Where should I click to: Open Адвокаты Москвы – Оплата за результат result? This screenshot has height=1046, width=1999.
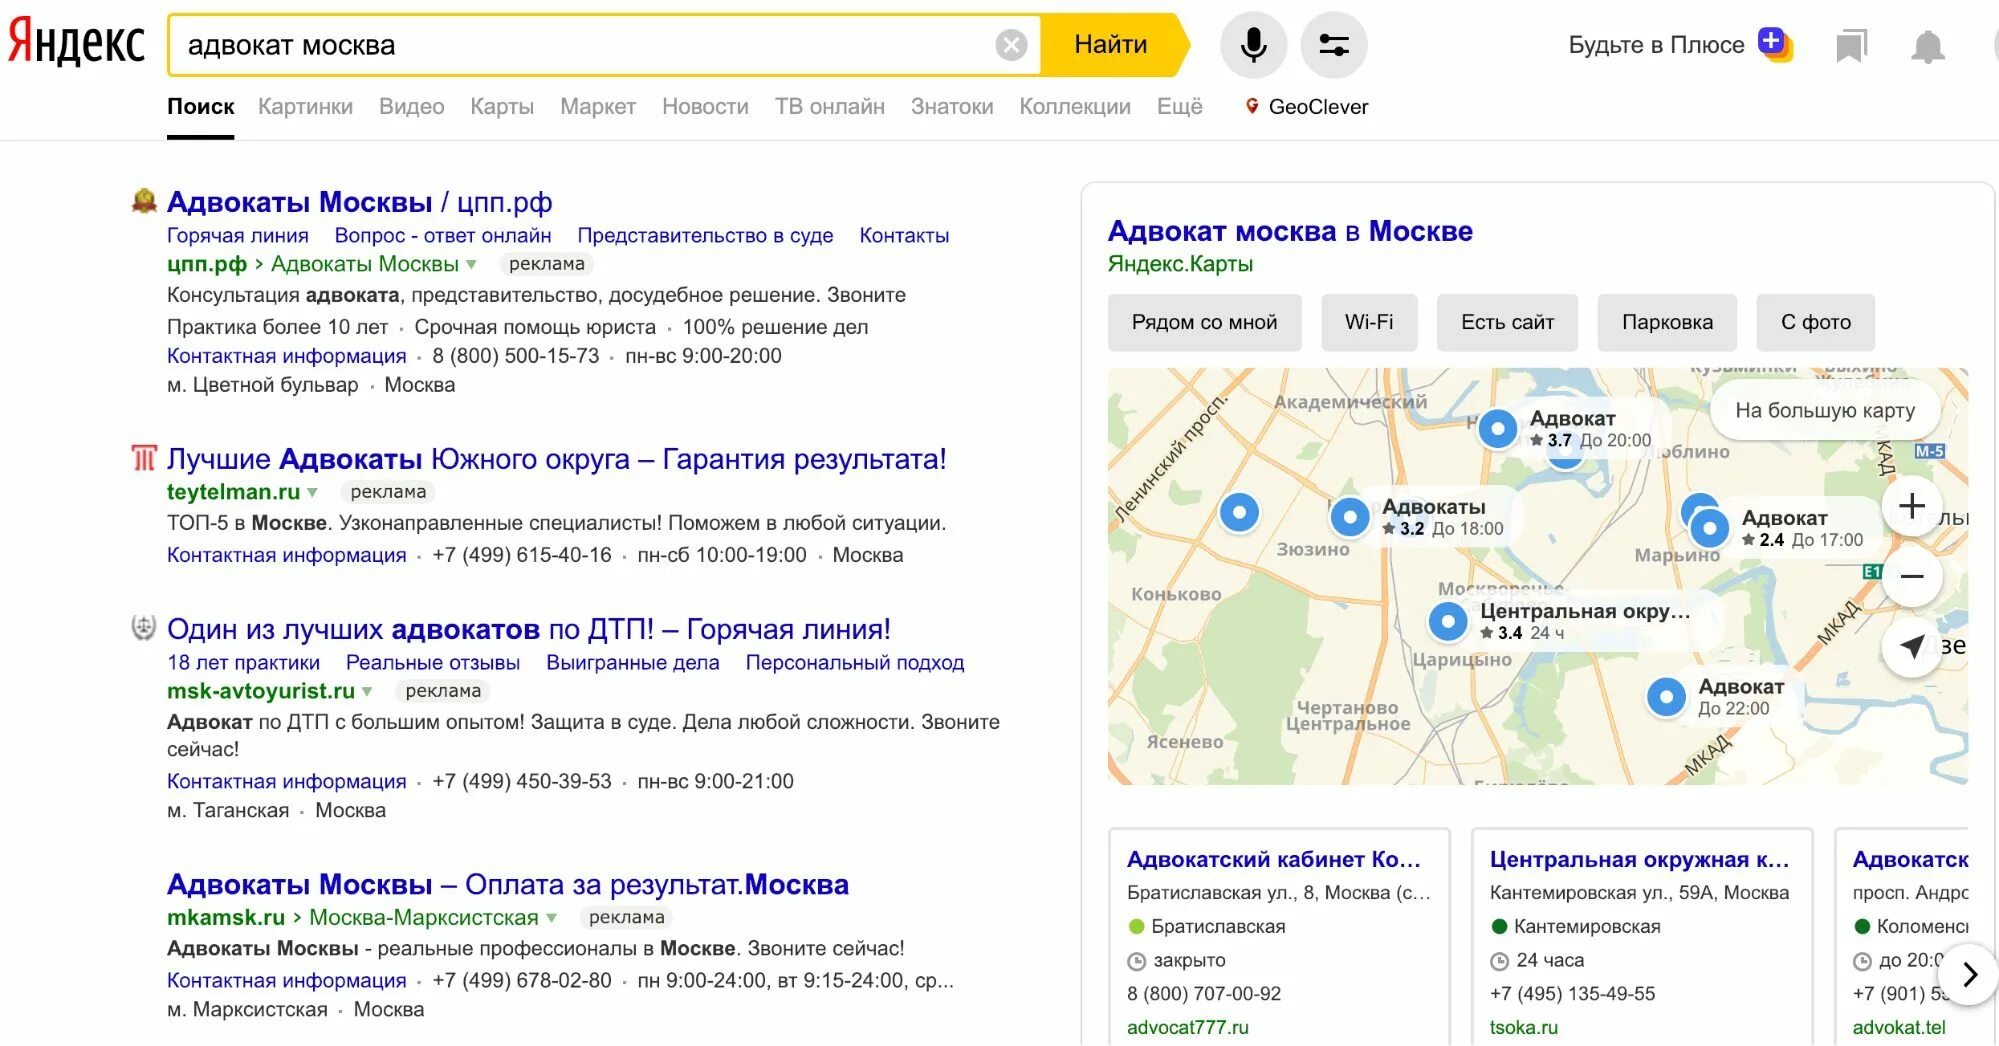point(508,884)
